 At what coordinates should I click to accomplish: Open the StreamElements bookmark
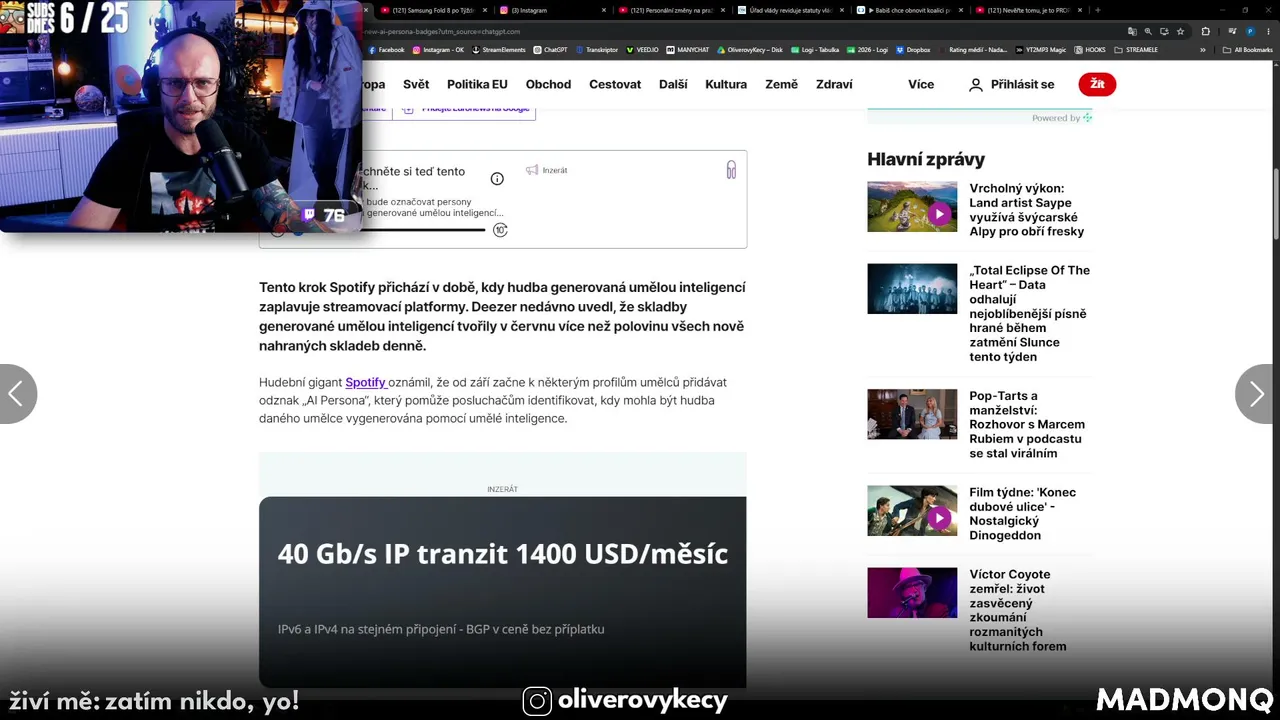tap(499, 49)
